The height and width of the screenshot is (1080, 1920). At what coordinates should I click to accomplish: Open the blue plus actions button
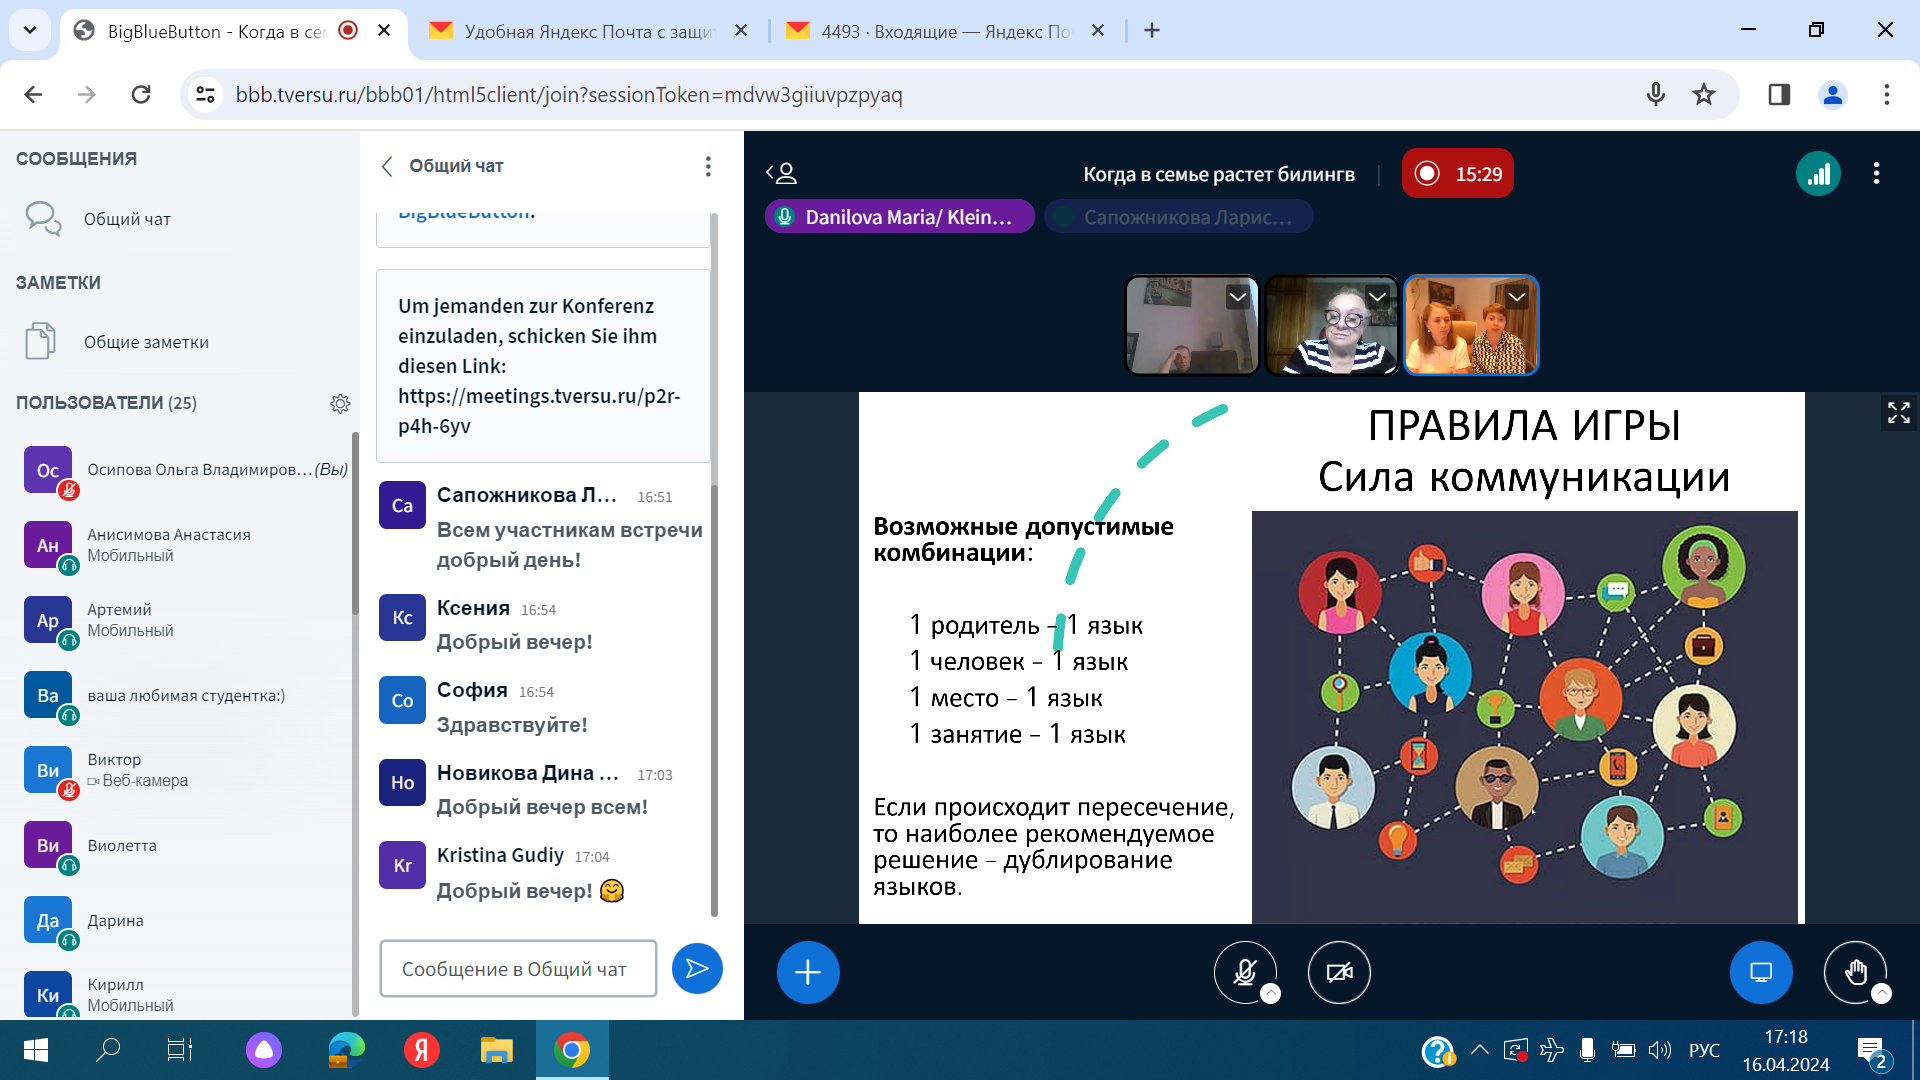pos(808,972)
